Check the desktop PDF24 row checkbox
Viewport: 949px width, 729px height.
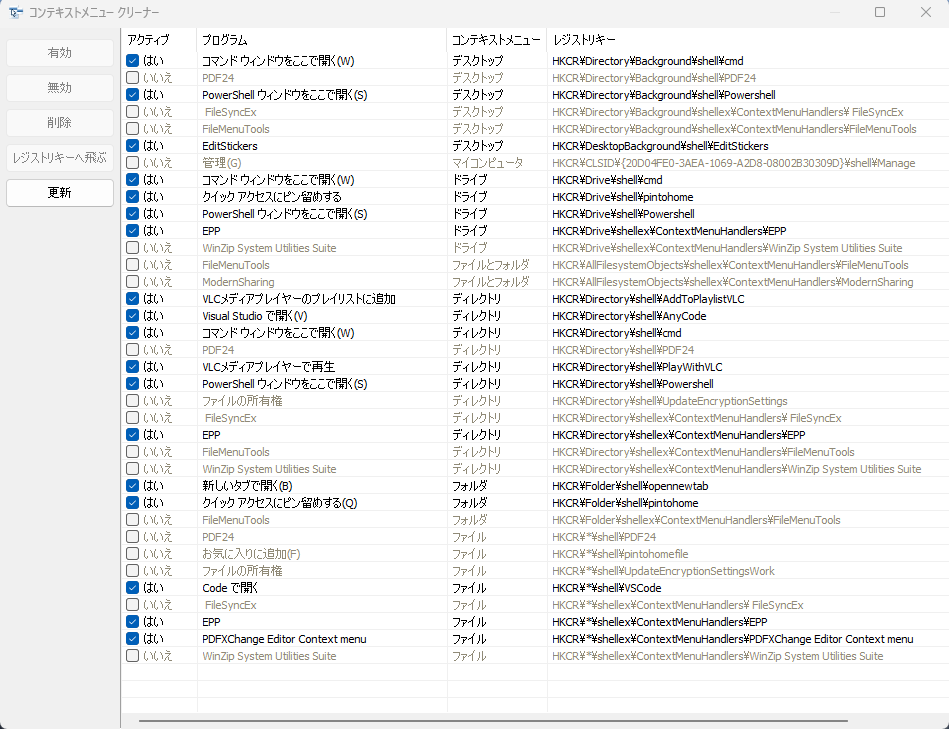133,77
